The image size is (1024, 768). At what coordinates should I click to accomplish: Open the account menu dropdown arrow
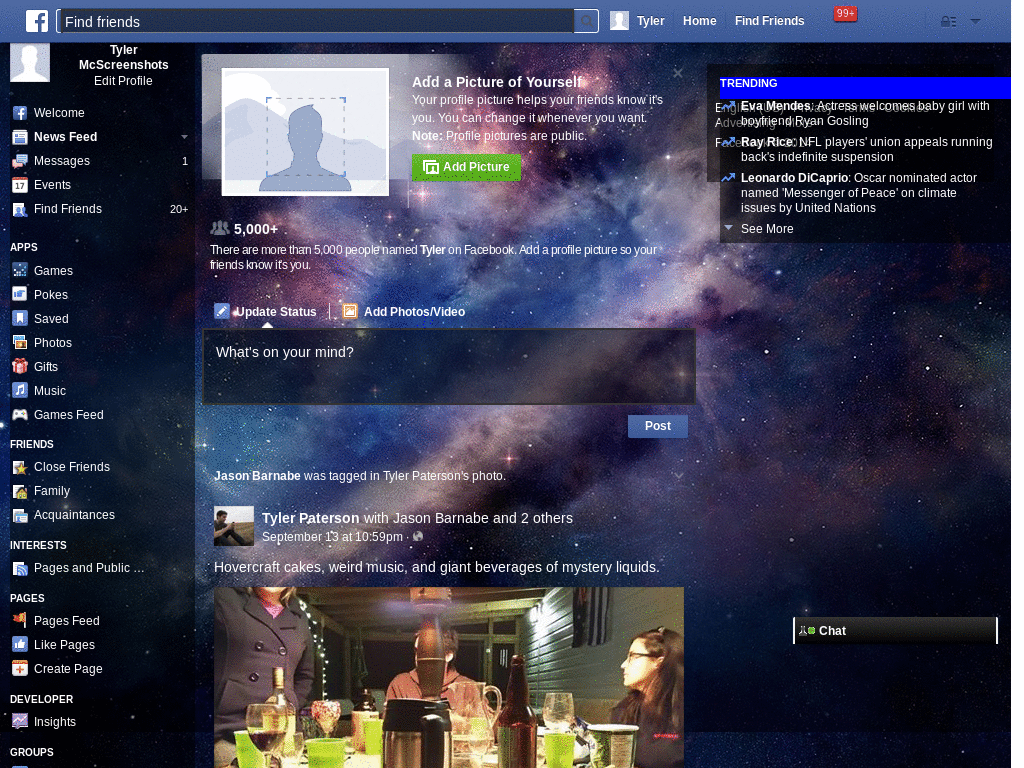pyautogui.click(x=975, y=22)
